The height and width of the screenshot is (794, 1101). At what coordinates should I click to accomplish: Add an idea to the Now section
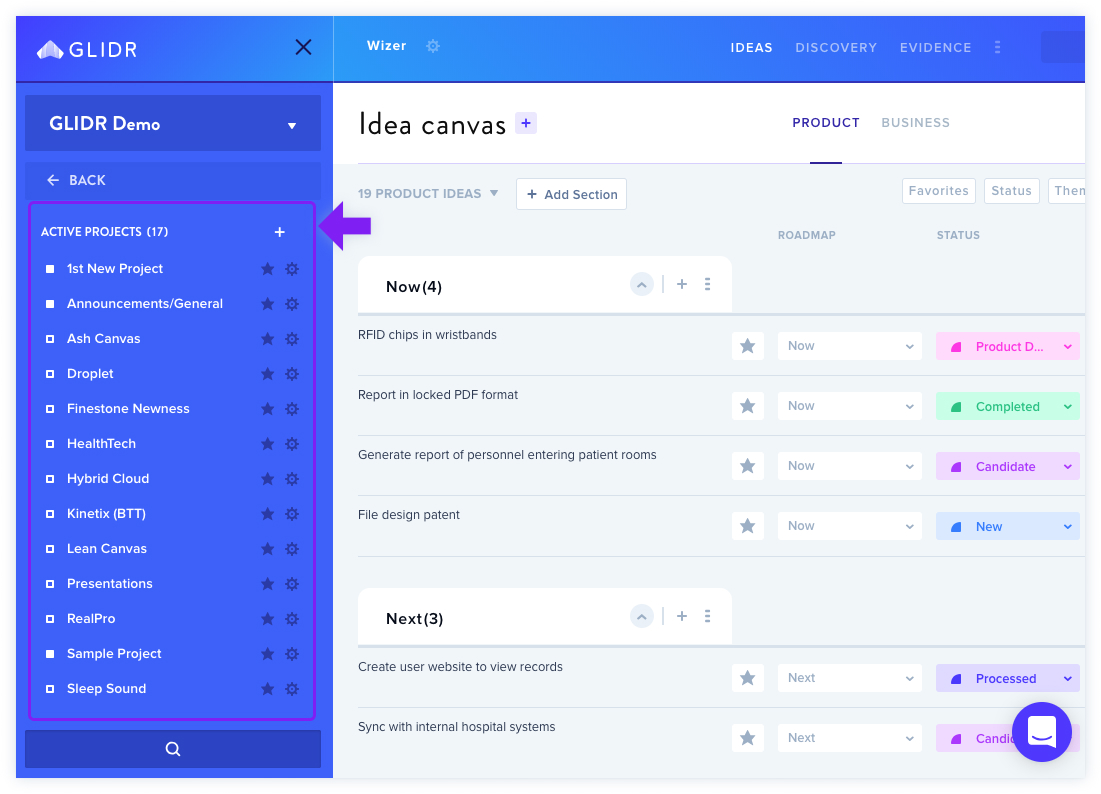coord(682,284)
